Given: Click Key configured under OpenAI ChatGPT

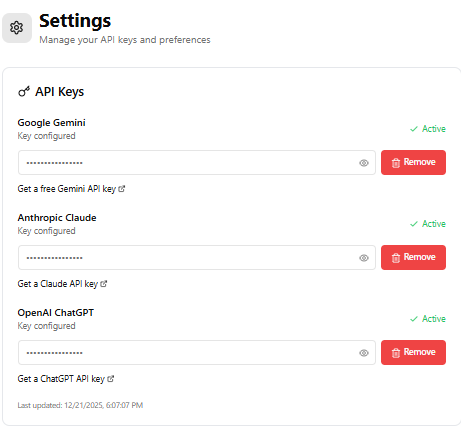Looking at the screenshot, I should [x=46, y=326].
